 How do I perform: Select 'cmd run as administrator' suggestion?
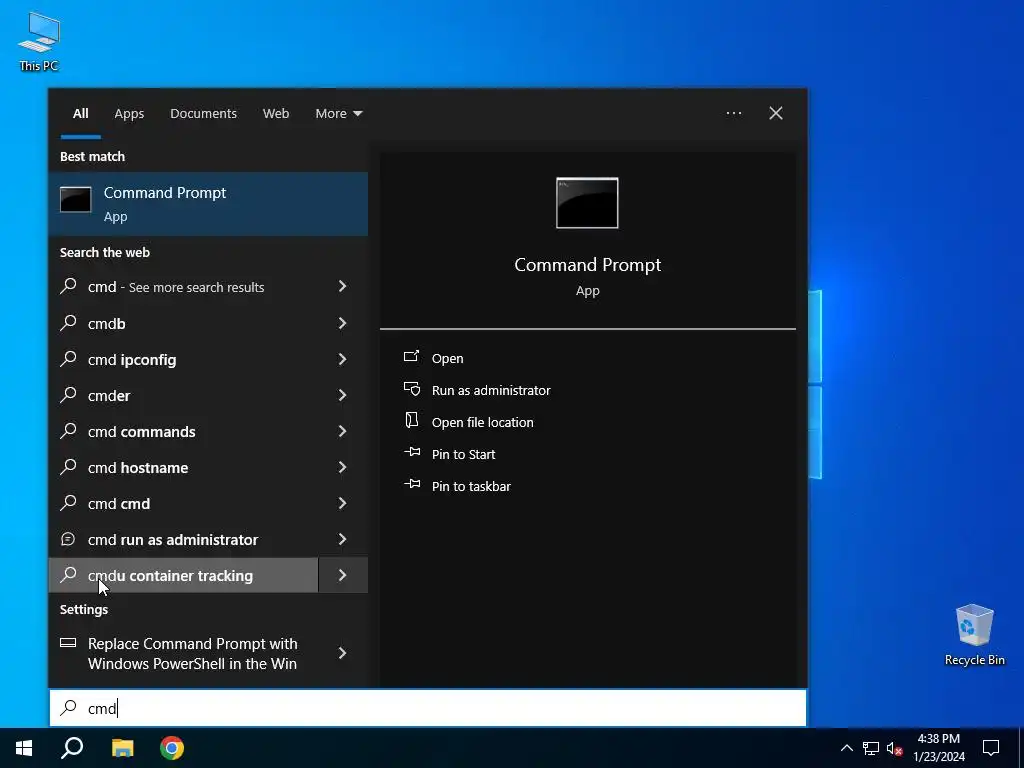click(184, 539)
